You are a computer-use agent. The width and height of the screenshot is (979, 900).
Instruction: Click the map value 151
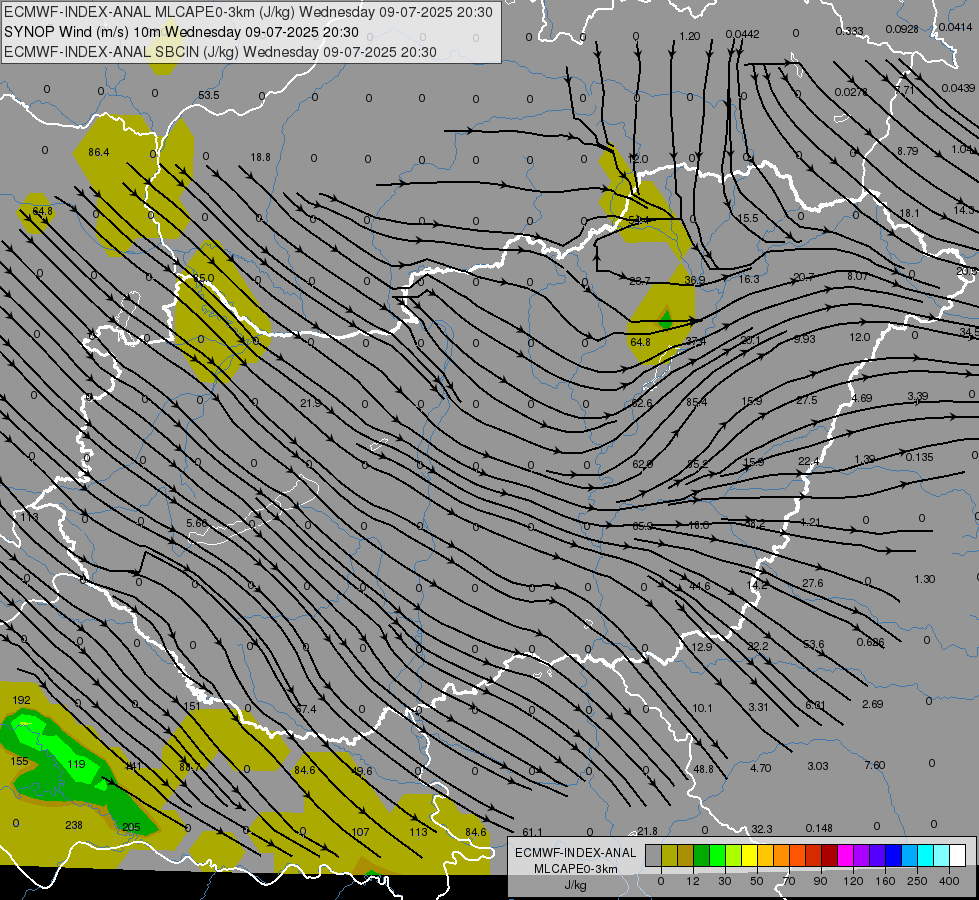192,706
